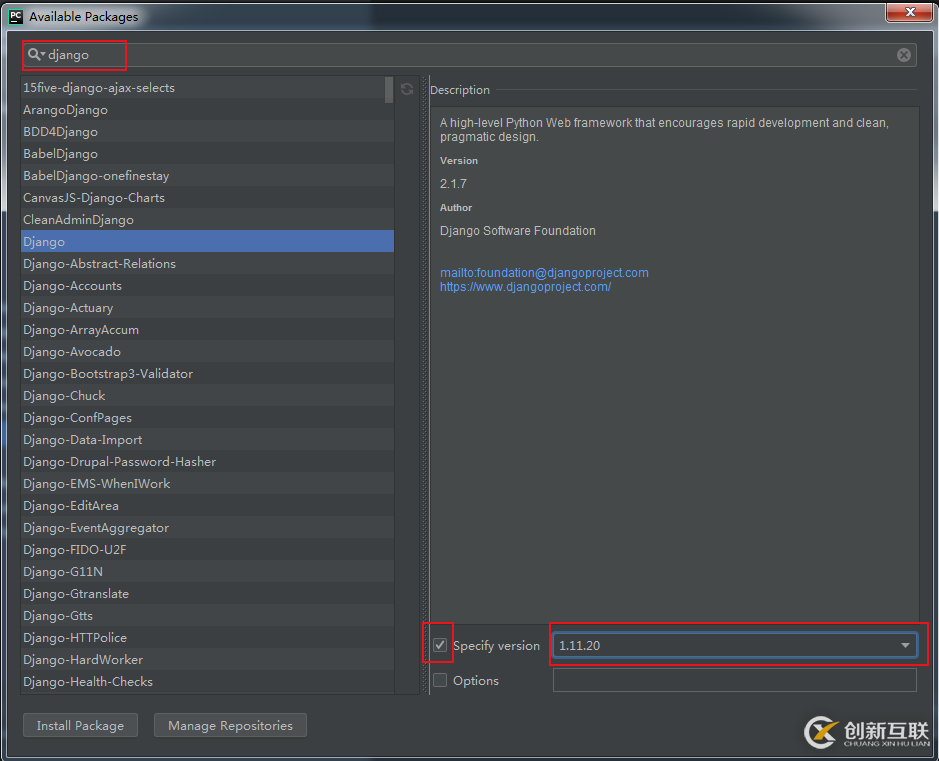Open the foundation@djangoproject.com mail link
This screenshot has height=761, width=939.
(x=544, y=273)
